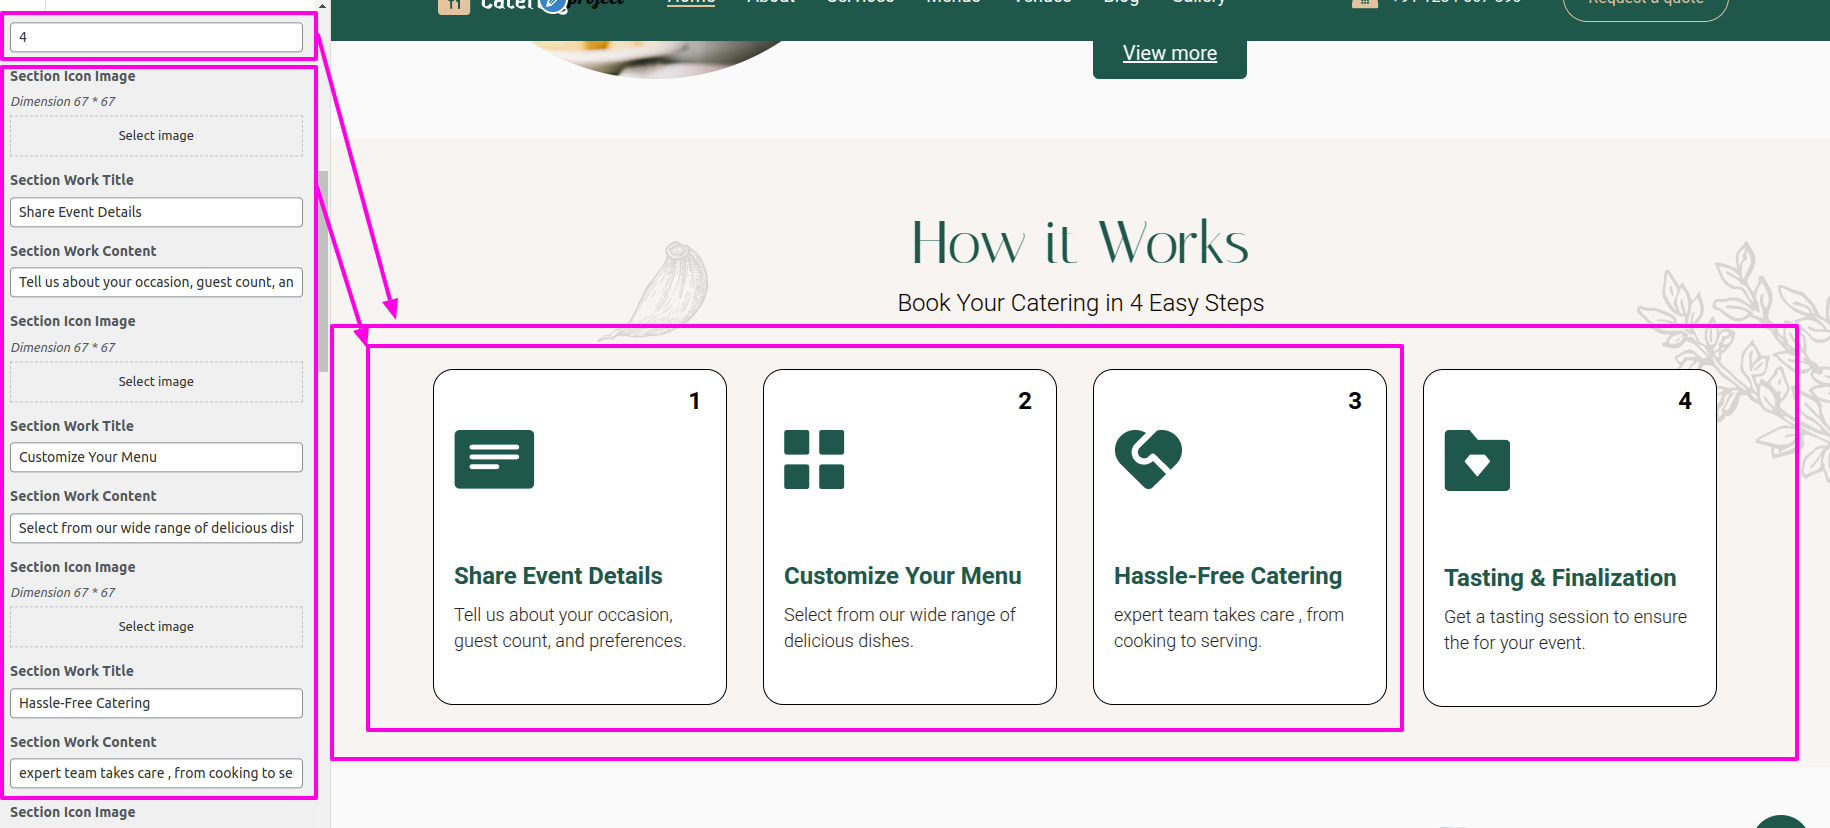Screen dimensions: 1830x828
Task: Click the folder icon in Tasting & Finalization card
Action: (x=1477, y=460)
